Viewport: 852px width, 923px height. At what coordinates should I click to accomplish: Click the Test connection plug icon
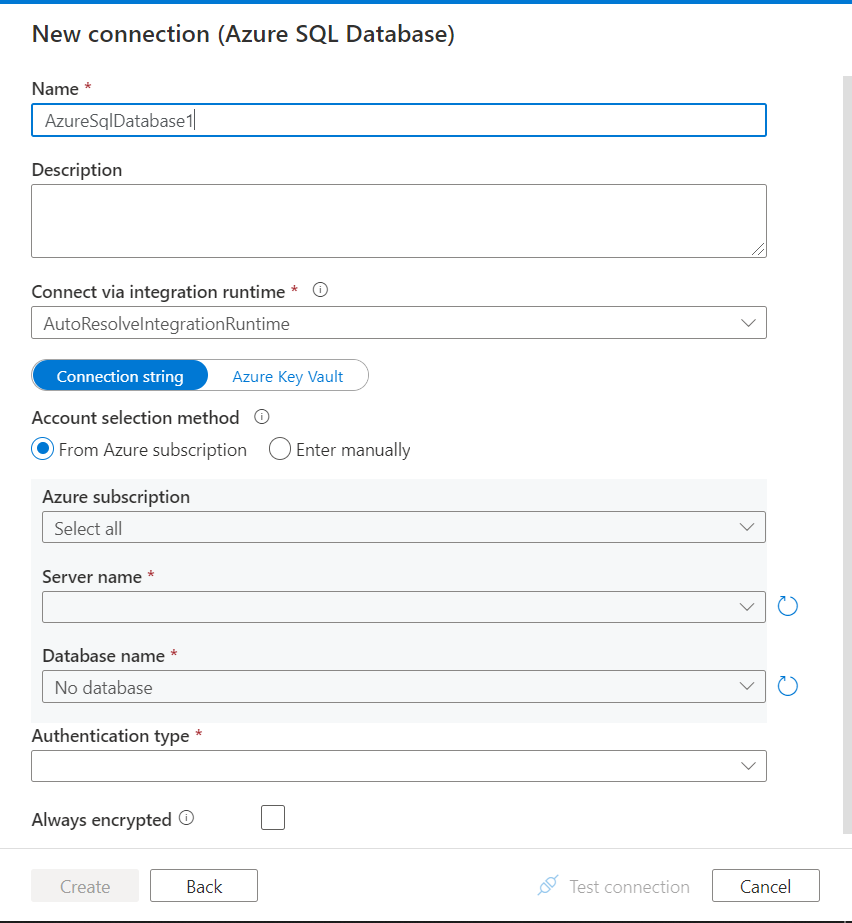pos(548,886)
